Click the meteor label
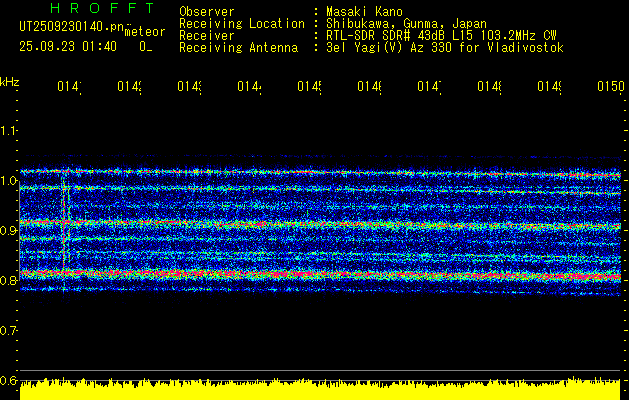629x400 pixels. click(145, 32)
